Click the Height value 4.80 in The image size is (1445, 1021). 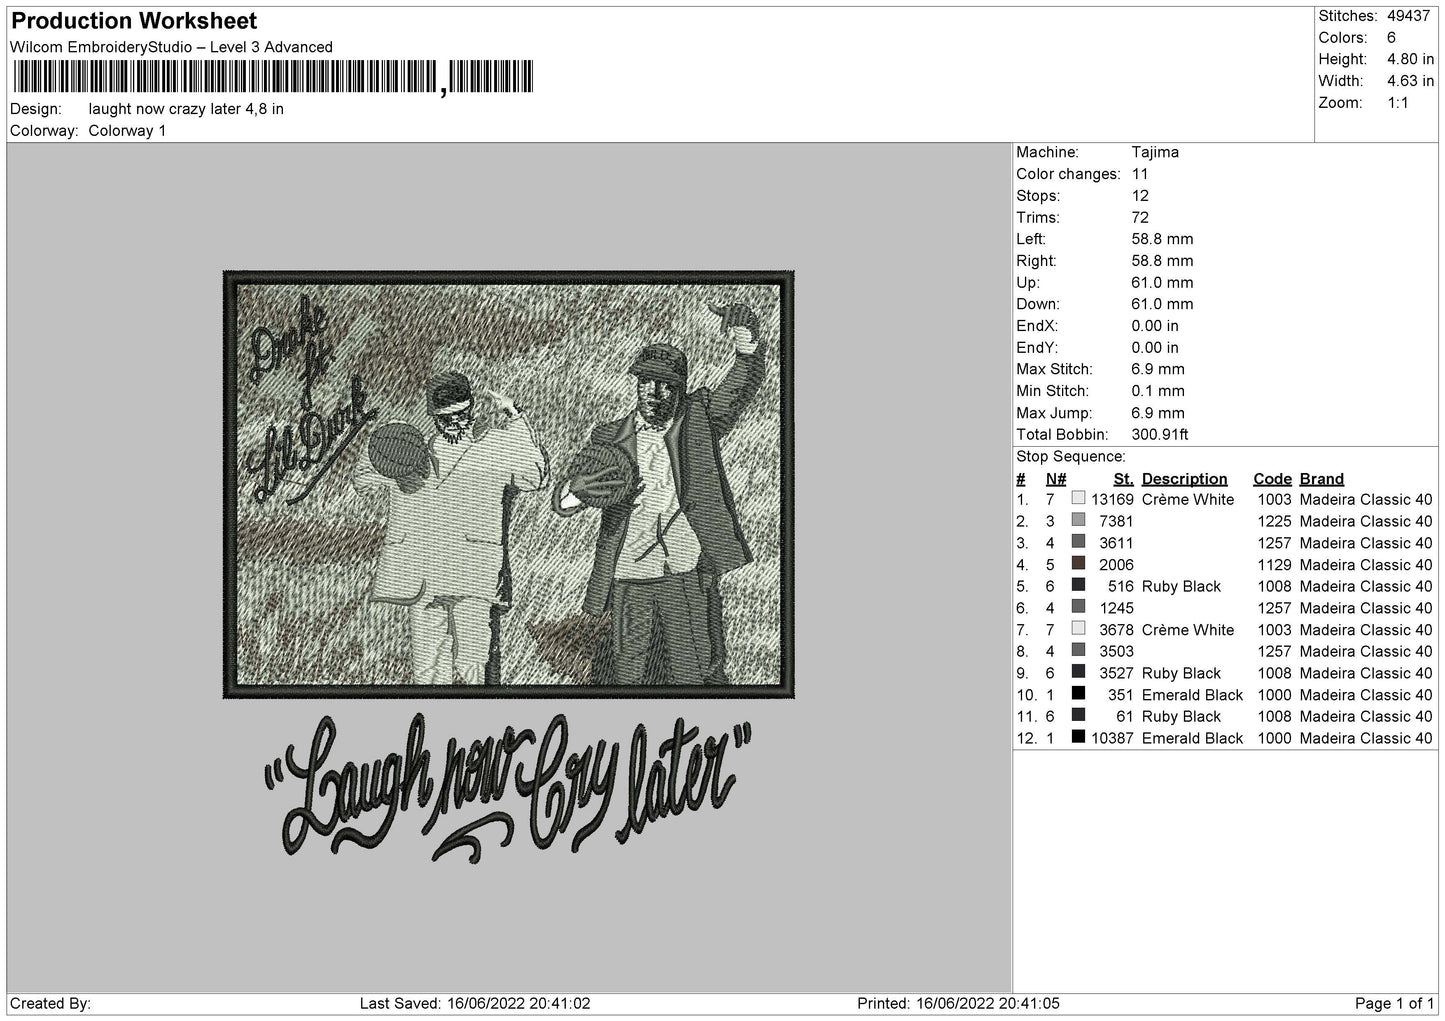pyautogui.click(x=1410, y=60)
